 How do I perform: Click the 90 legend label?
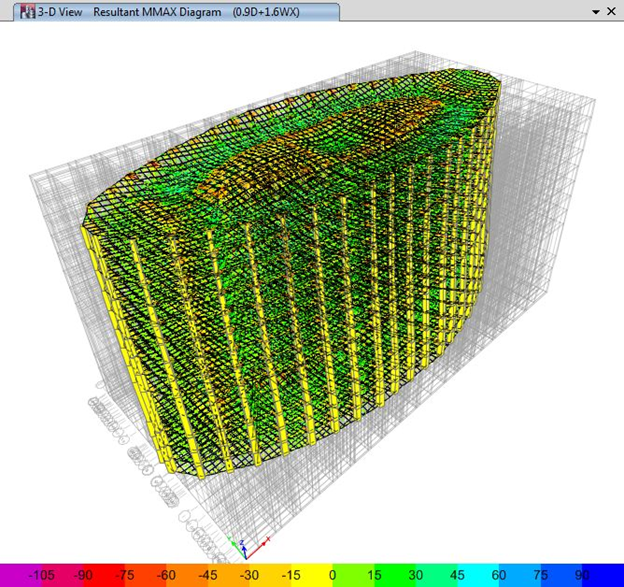(582, 575)
